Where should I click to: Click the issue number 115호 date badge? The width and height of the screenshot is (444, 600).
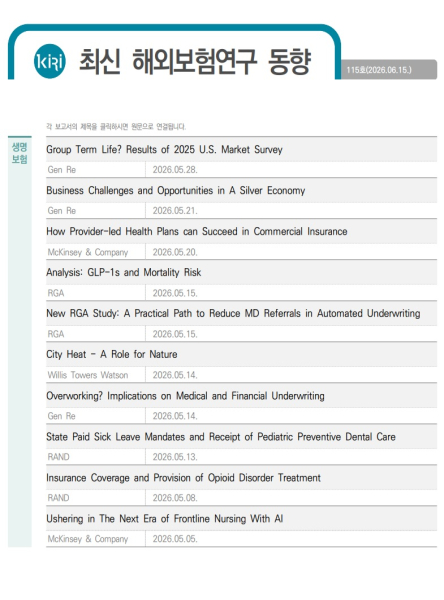pyautogui.click(x=379, y=70)
